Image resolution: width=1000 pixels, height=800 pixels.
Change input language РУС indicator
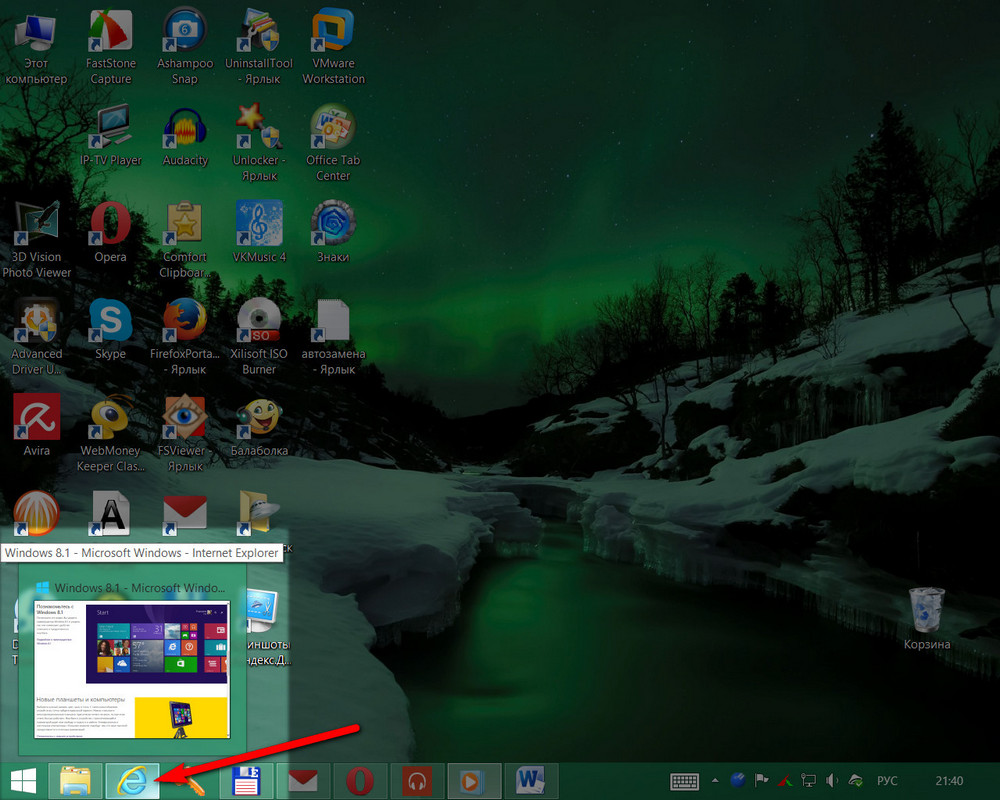(887, 781)
